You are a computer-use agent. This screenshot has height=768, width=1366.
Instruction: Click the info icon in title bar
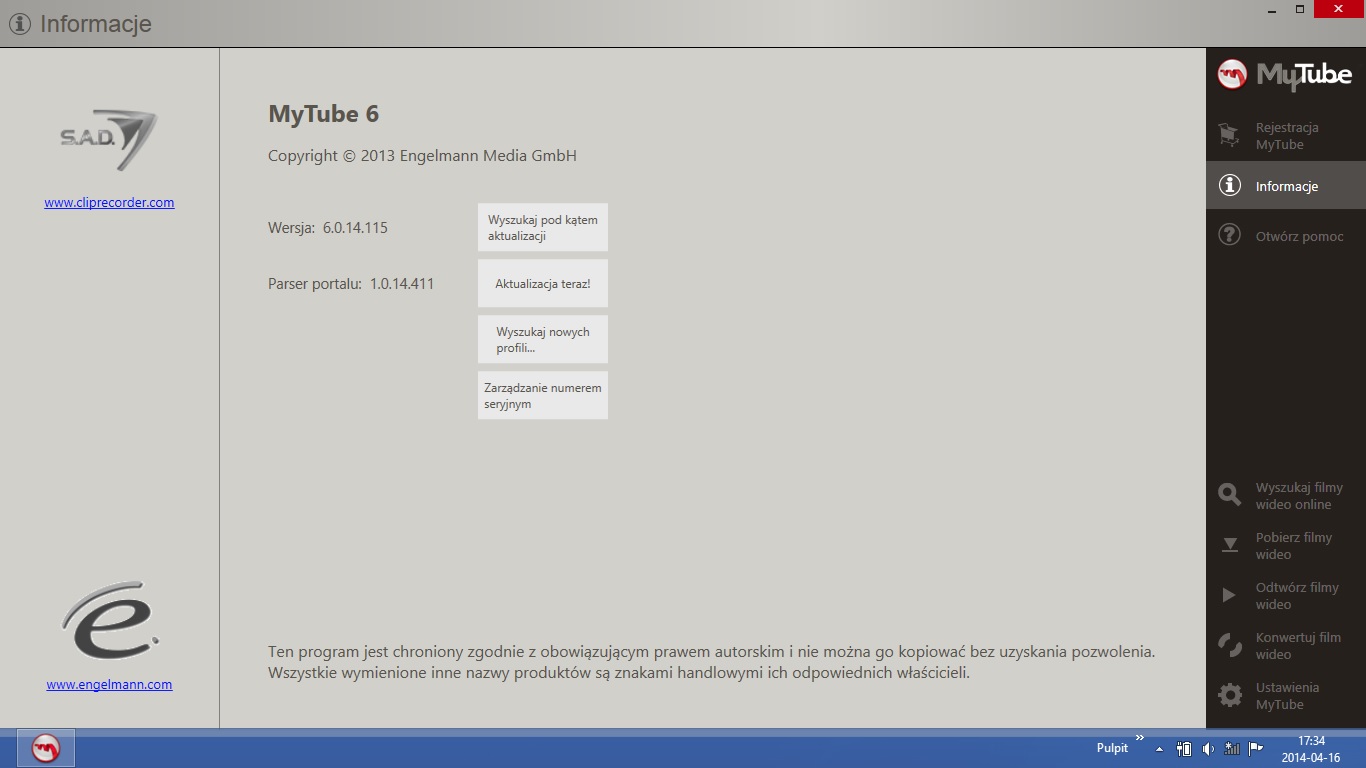click(x=18, y=24)
